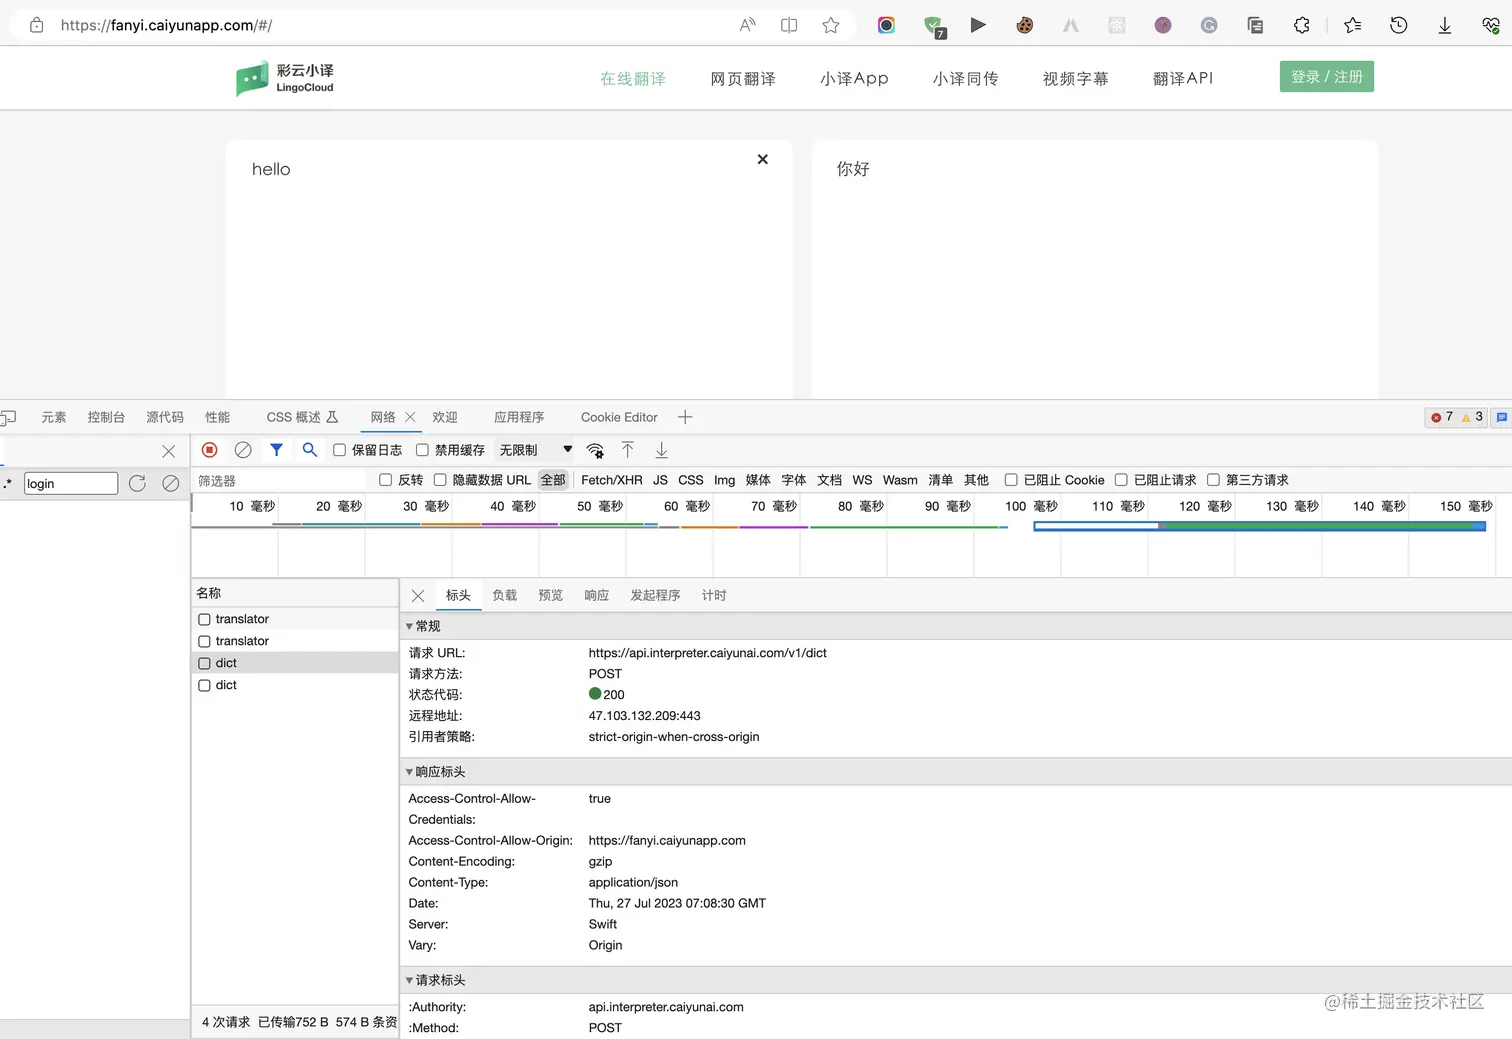Open the 计时 tab

pos(714,595)
